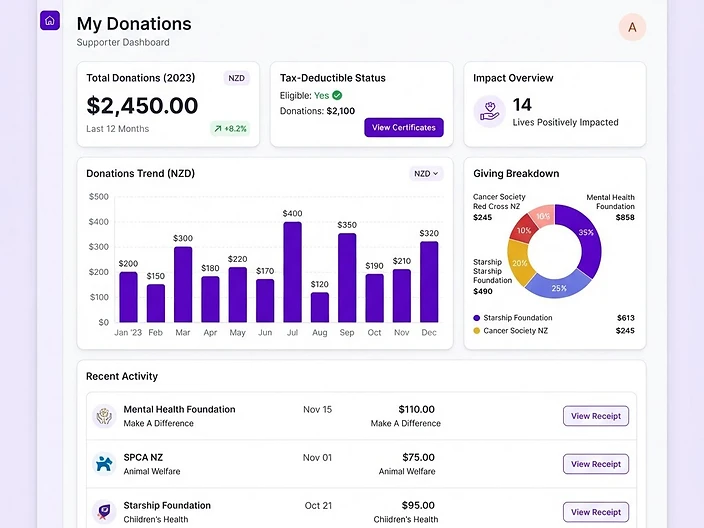
Task: Click the 'Supporter Dashboard' subtitle
Action: tap(123, 42)
